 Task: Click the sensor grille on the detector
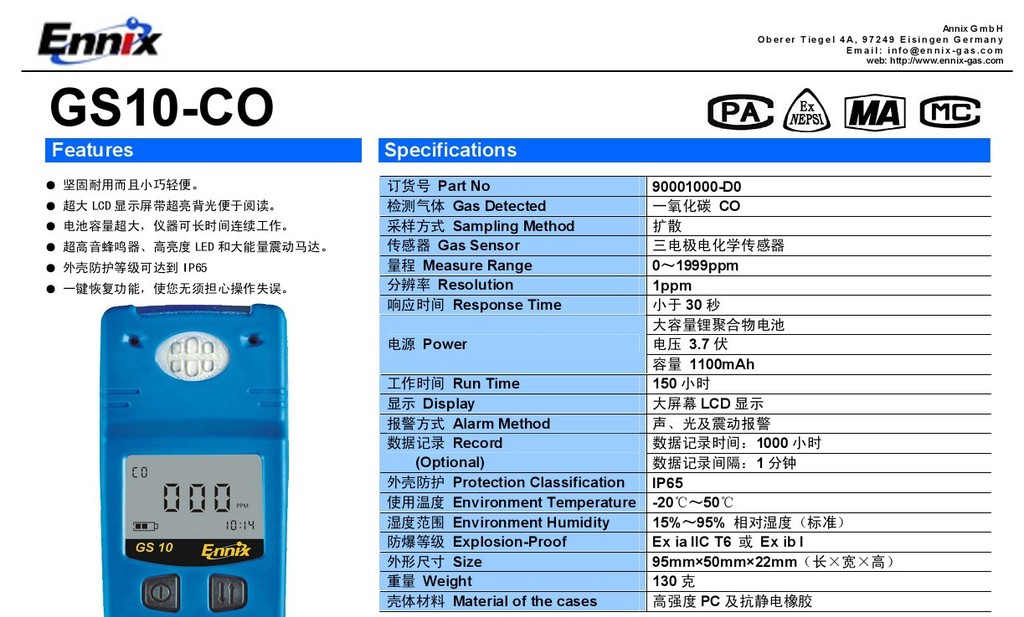point(192,354)
